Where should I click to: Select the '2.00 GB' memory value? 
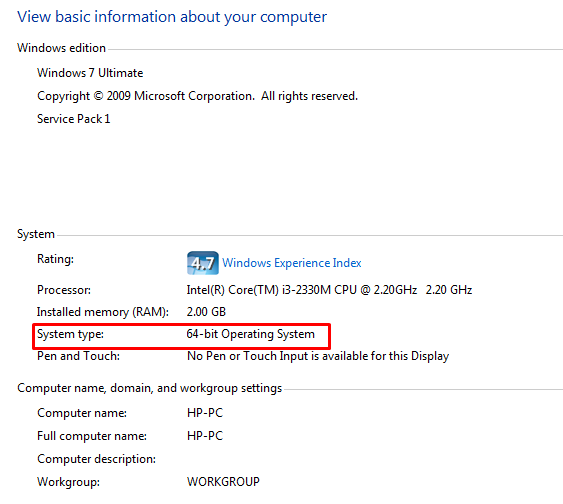point(206,312)
